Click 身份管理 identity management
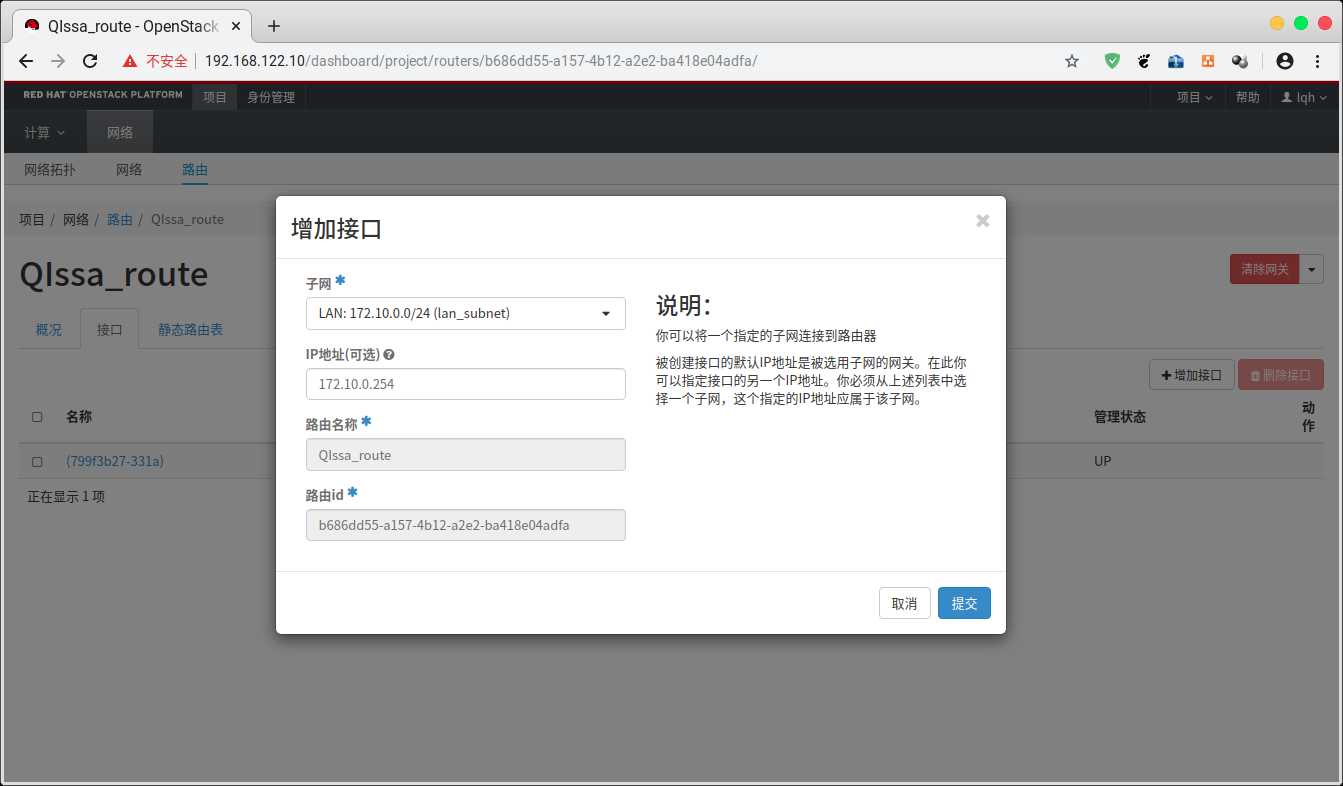 click(x=271, y=97)
